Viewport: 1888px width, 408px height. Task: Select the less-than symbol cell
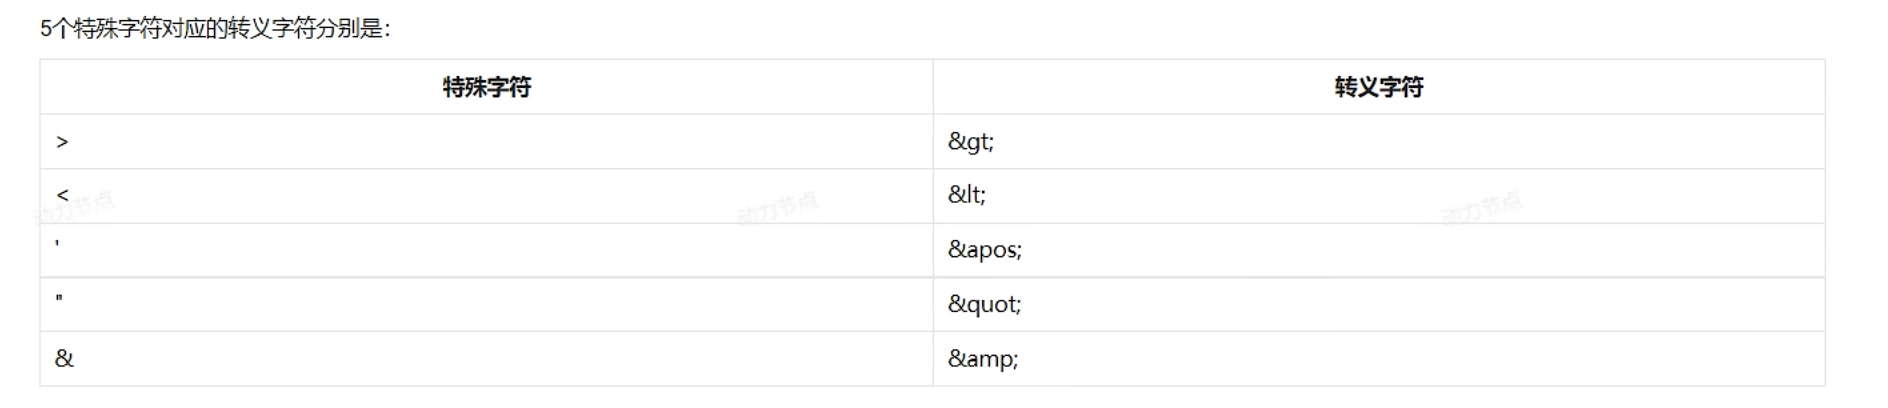click(x=63, y=195)
